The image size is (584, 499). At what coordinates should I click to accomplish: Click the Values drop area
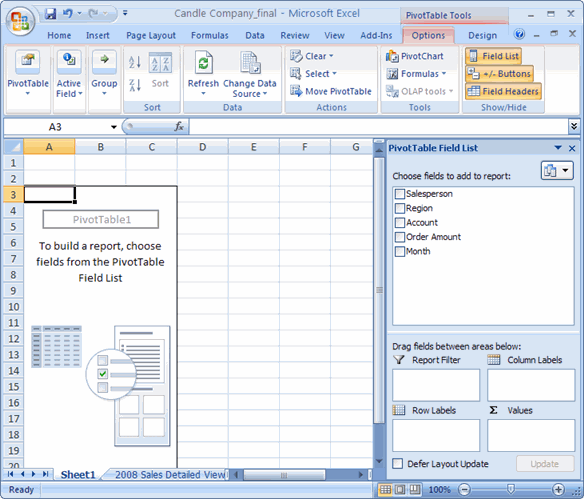pyautogui.click(x=531, y=435)
